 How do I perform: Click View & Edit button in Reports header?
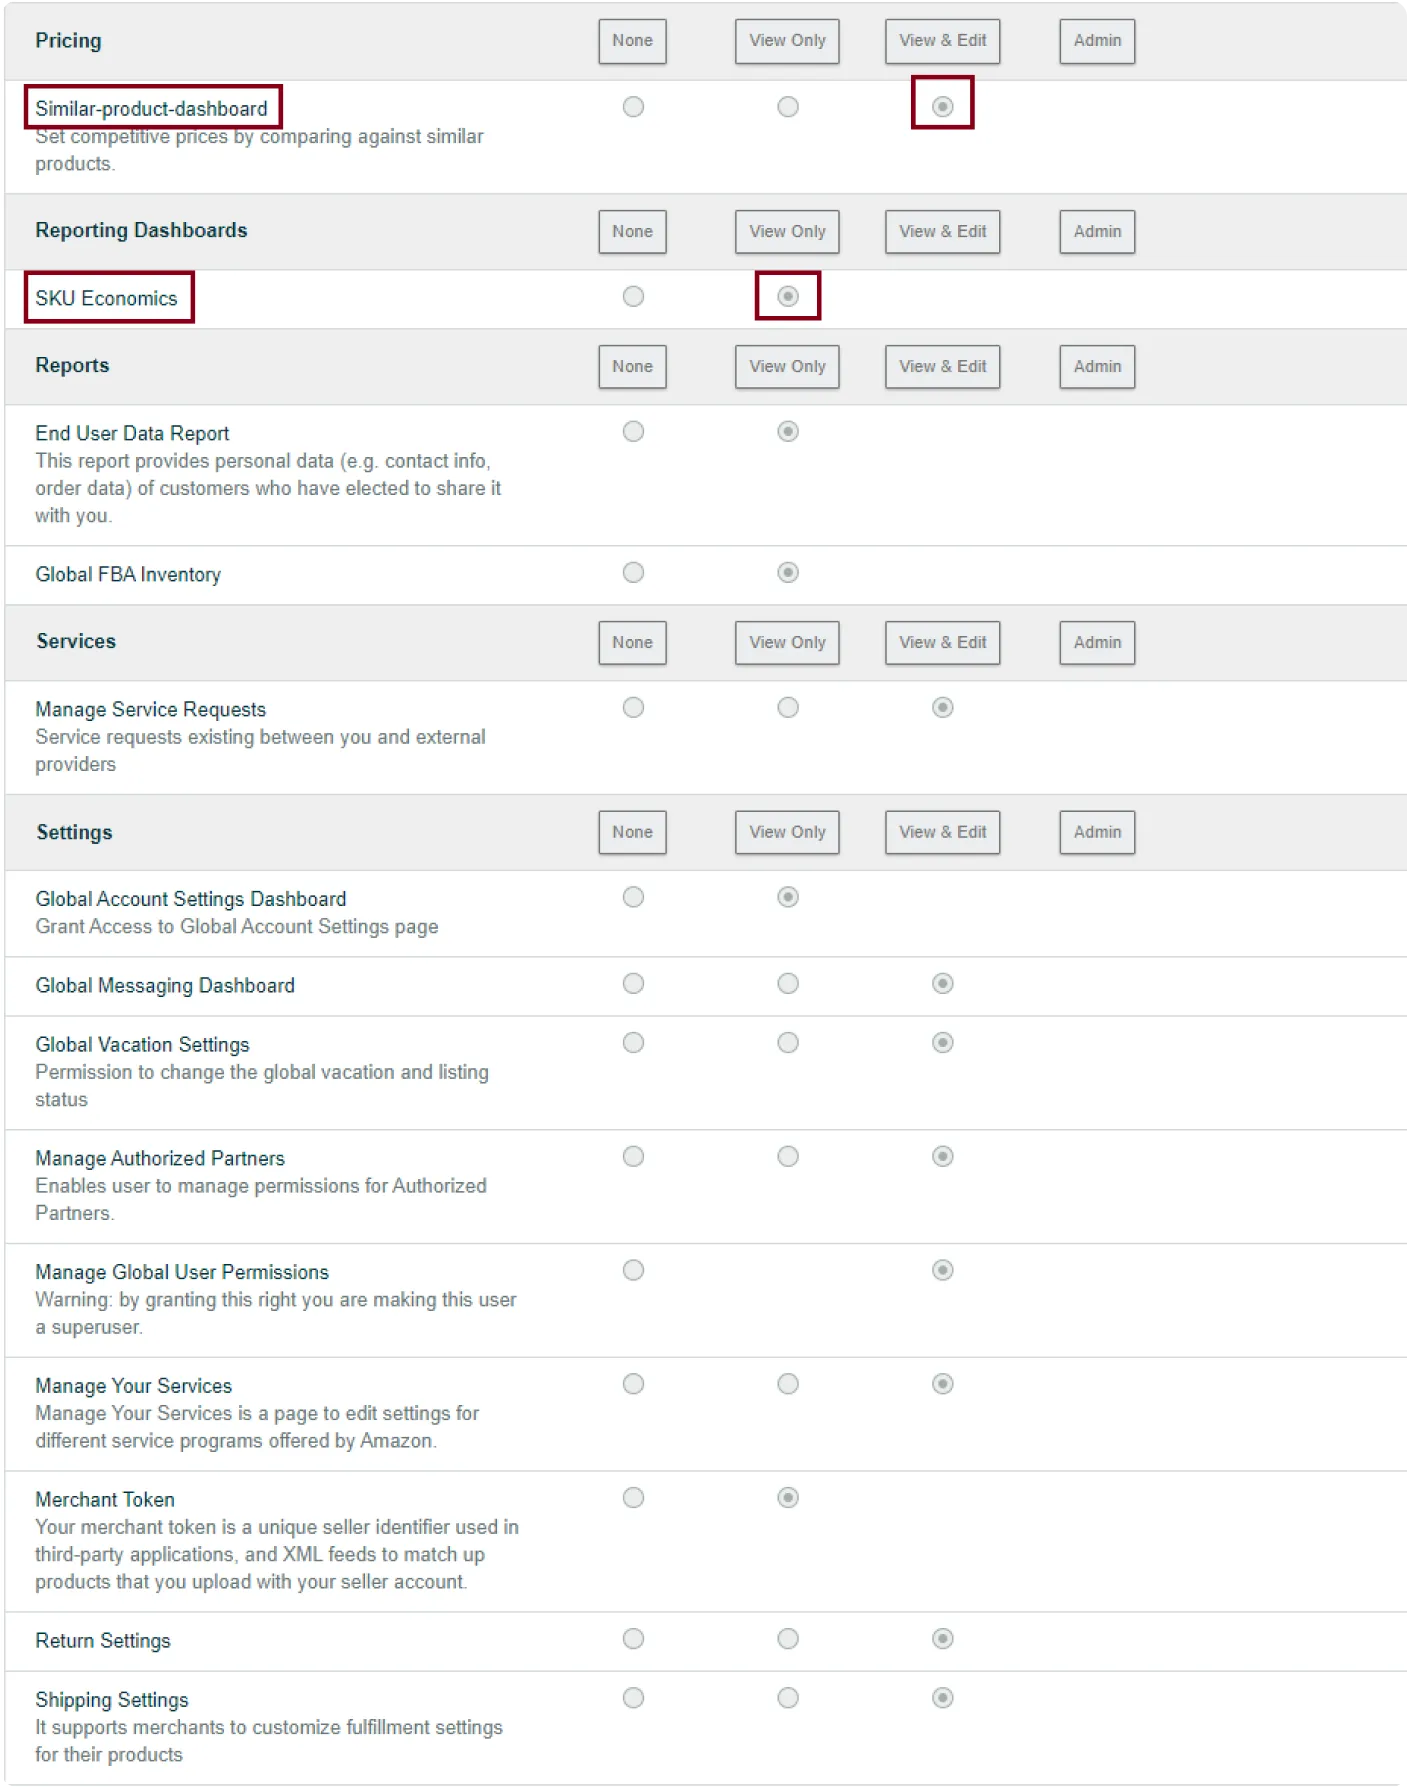942,367
